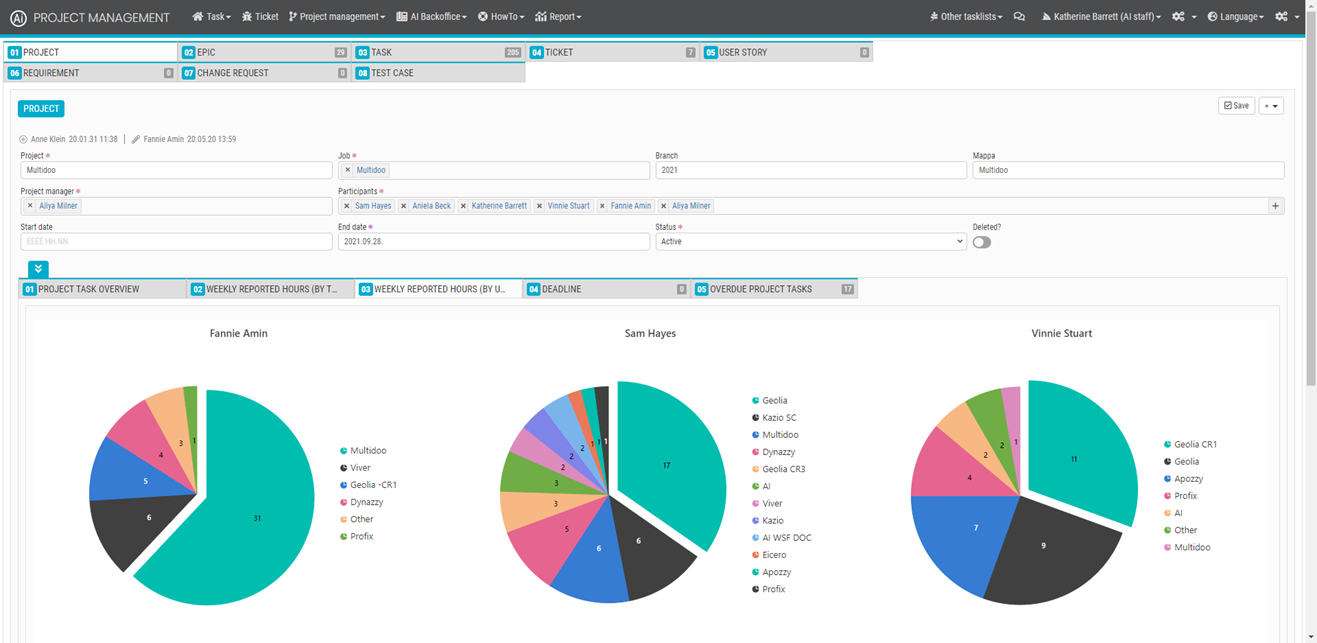Image resolution: width=1317 pixels, height=643 pixels.
Task: Open the dropdown arrow next to Save
Action: 1271,106
